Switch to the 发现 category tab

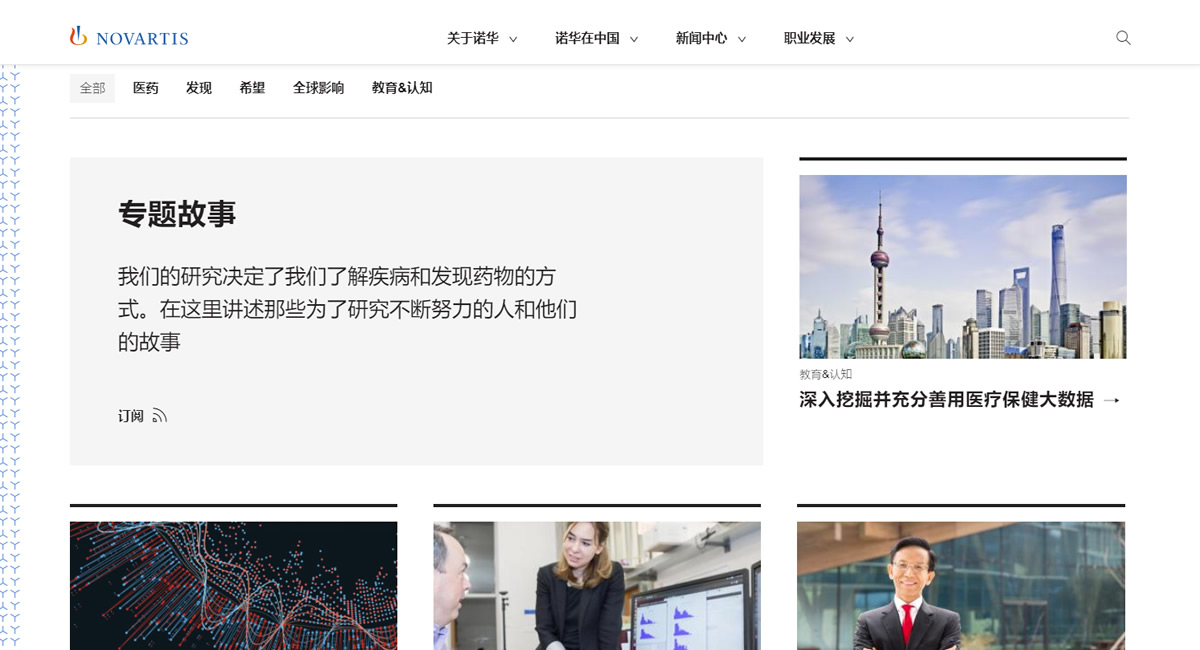pyautogui.click(x=199, y=88)
